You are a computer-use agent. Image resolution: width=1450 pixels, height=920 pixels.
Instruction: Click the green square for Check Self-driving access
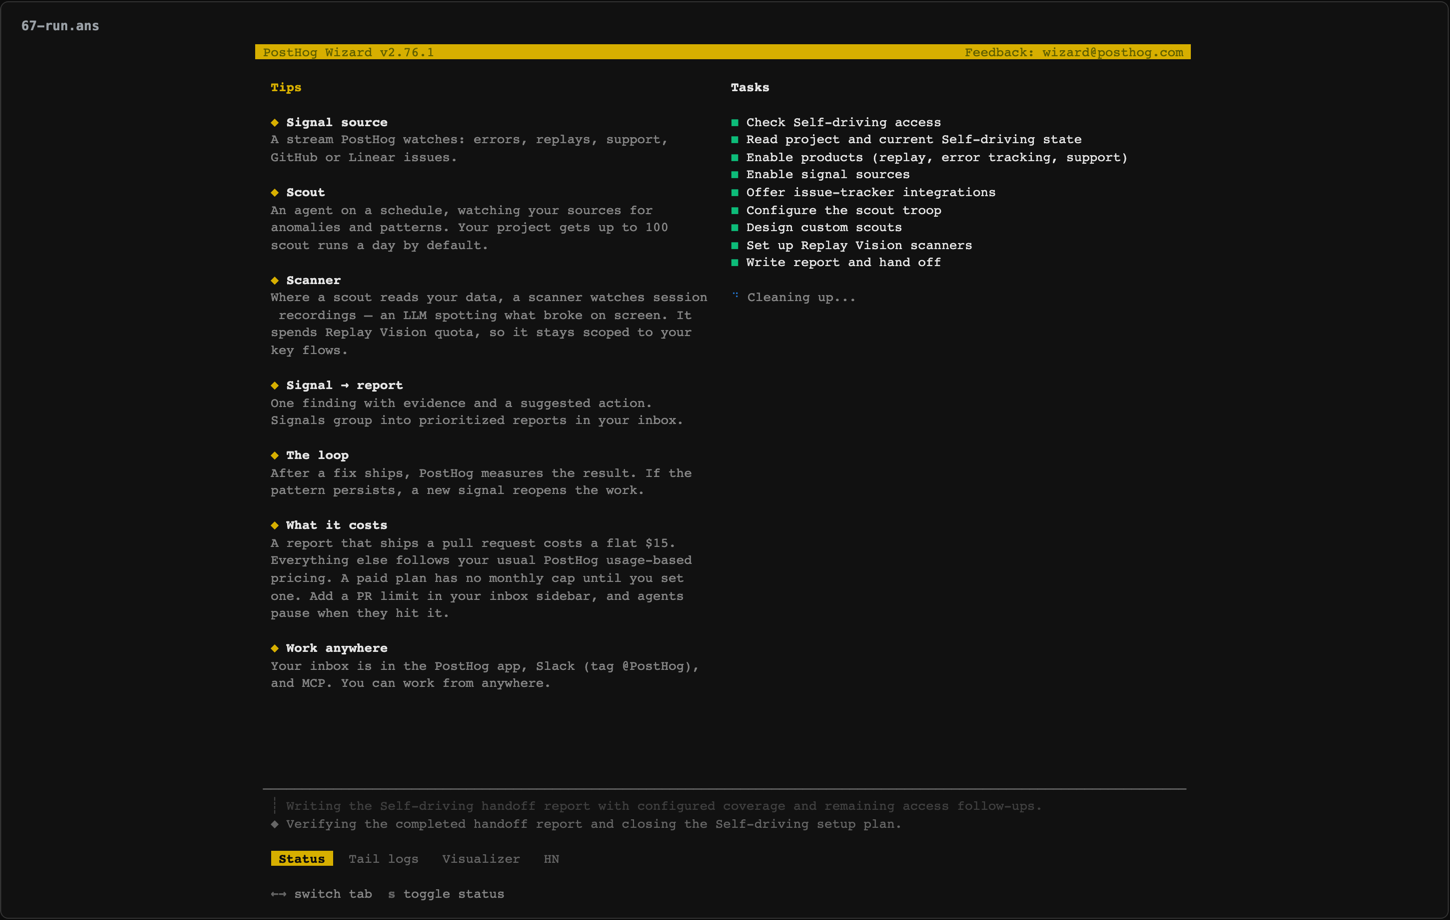click(x=735, y=123)
